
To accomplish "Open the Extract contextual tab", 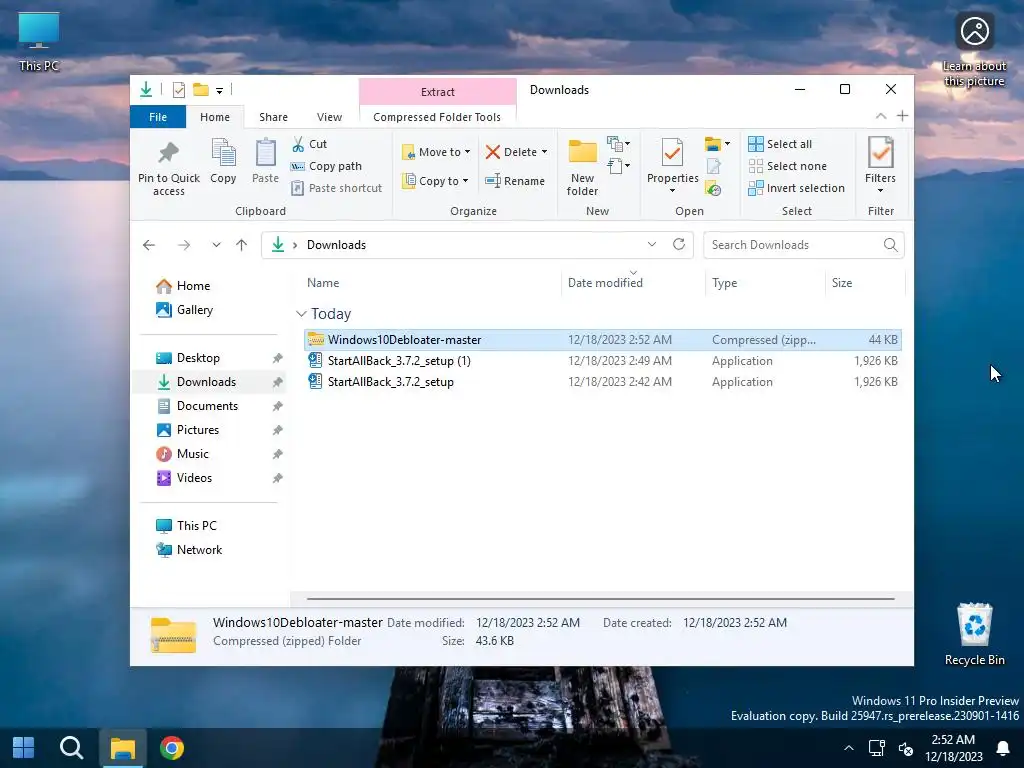I will coord(438,91).
